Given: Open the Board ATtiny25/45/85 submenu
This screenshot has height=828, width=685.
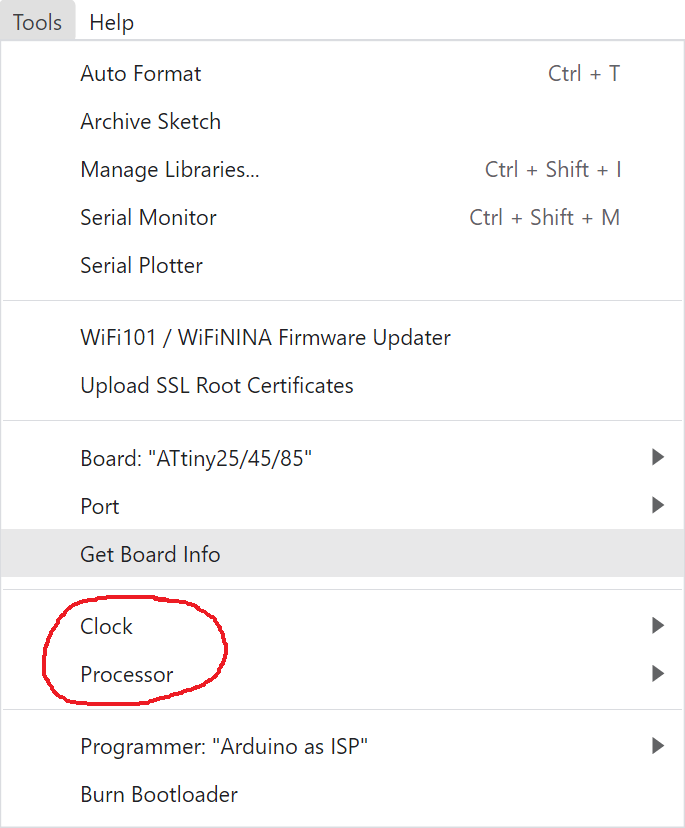Looking at the screenshot, I should [196, 458].
